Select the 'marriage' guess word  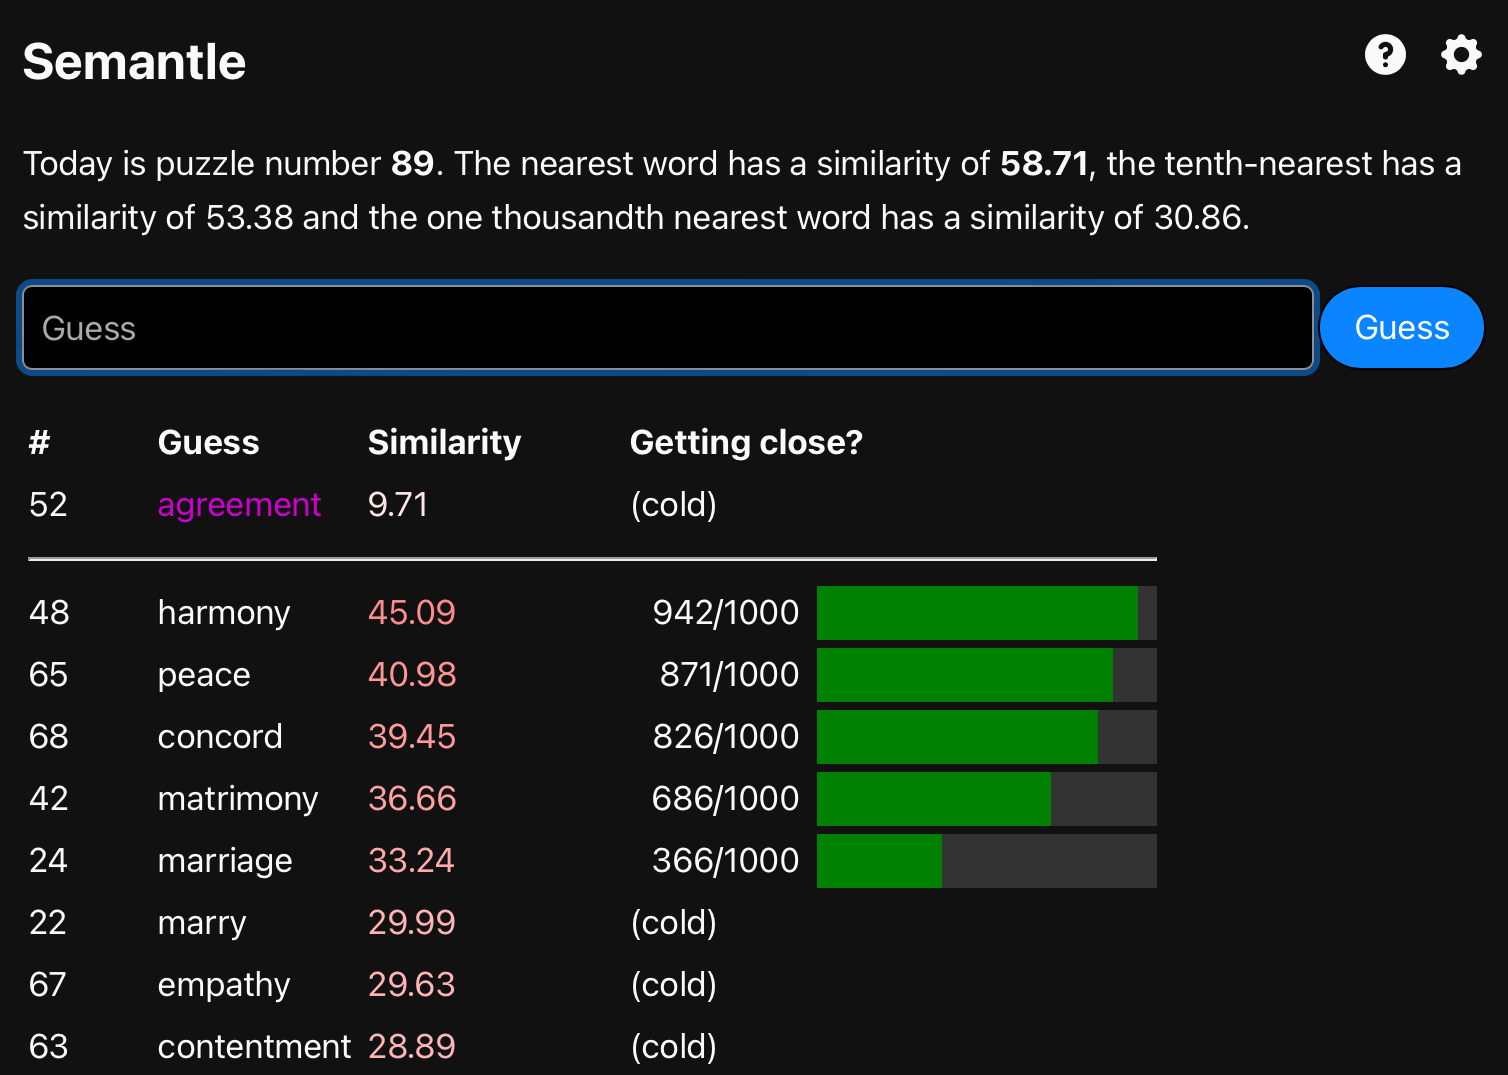coord(225,861)
